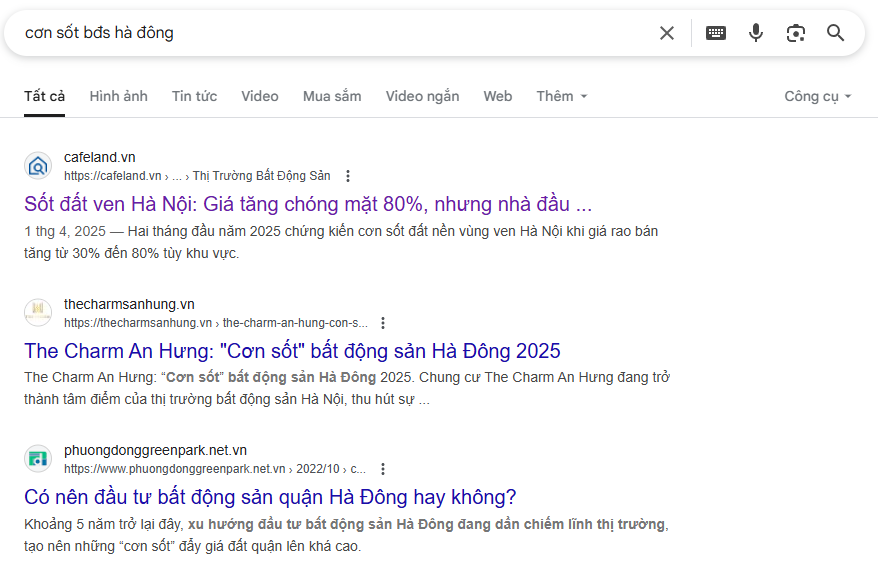Open the on-screen keyboard input tool
The height and width of the screenshot is (574, 878).
(x=716, y=33)
